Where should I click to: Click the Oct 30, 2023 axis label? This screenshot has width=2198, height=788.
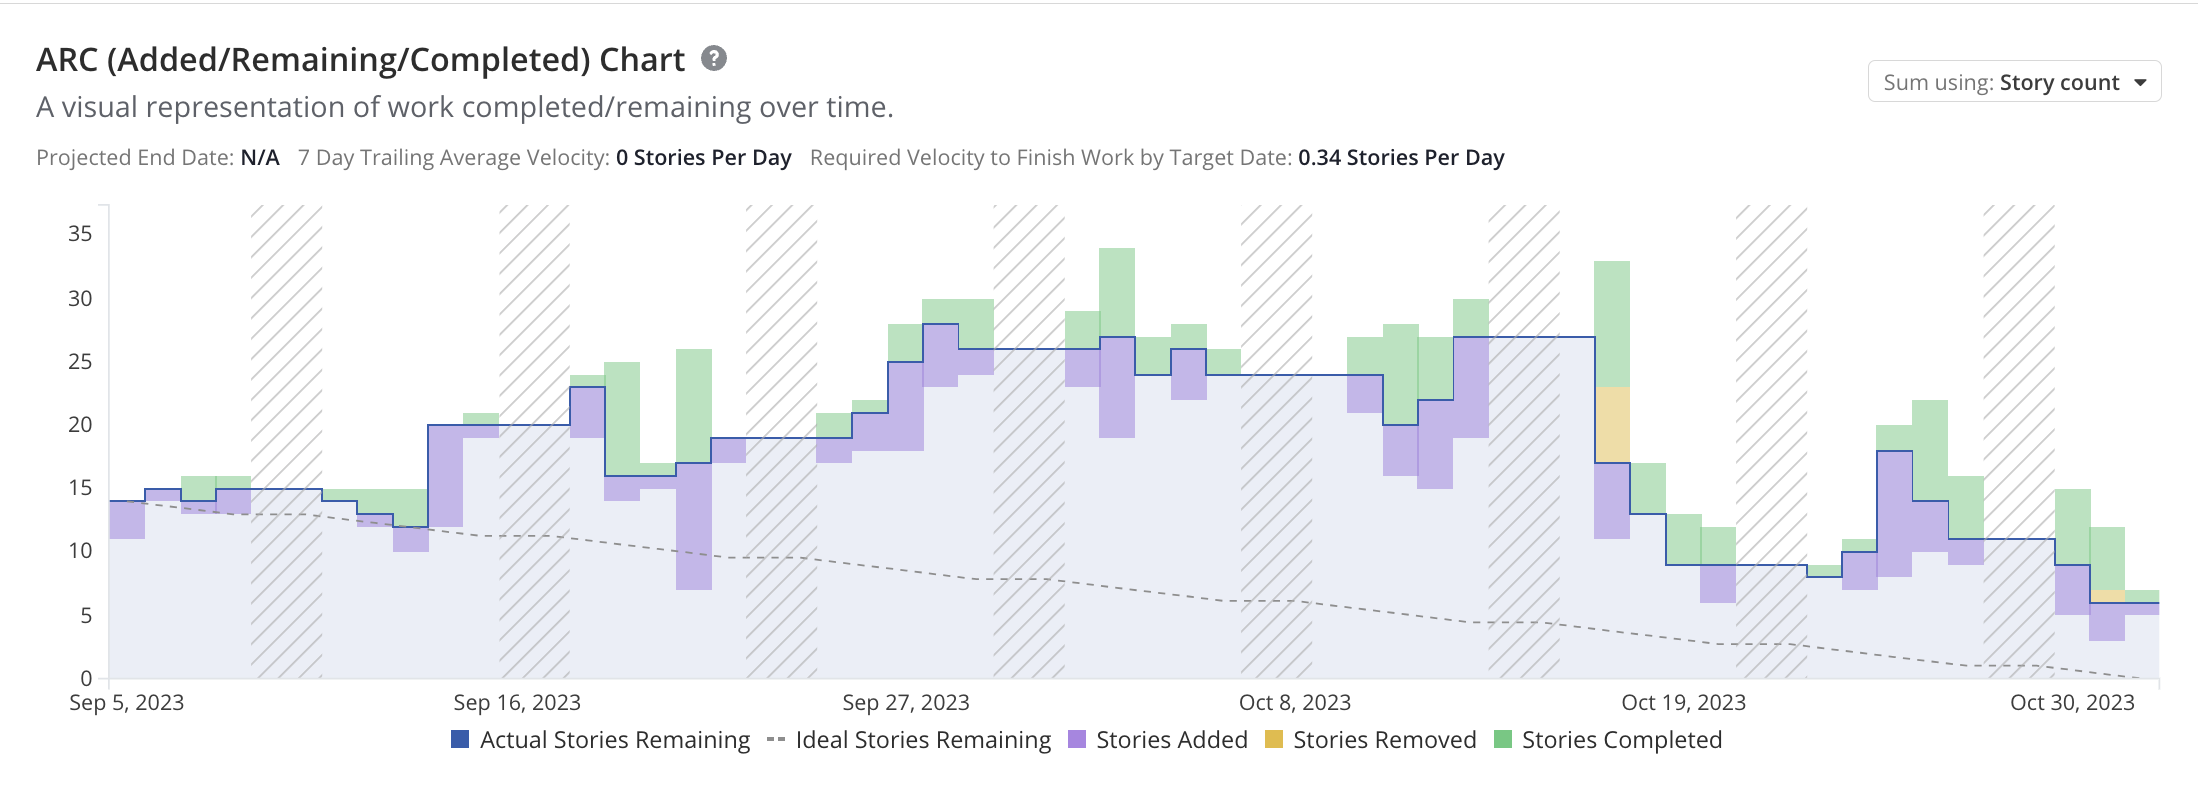2072,703
